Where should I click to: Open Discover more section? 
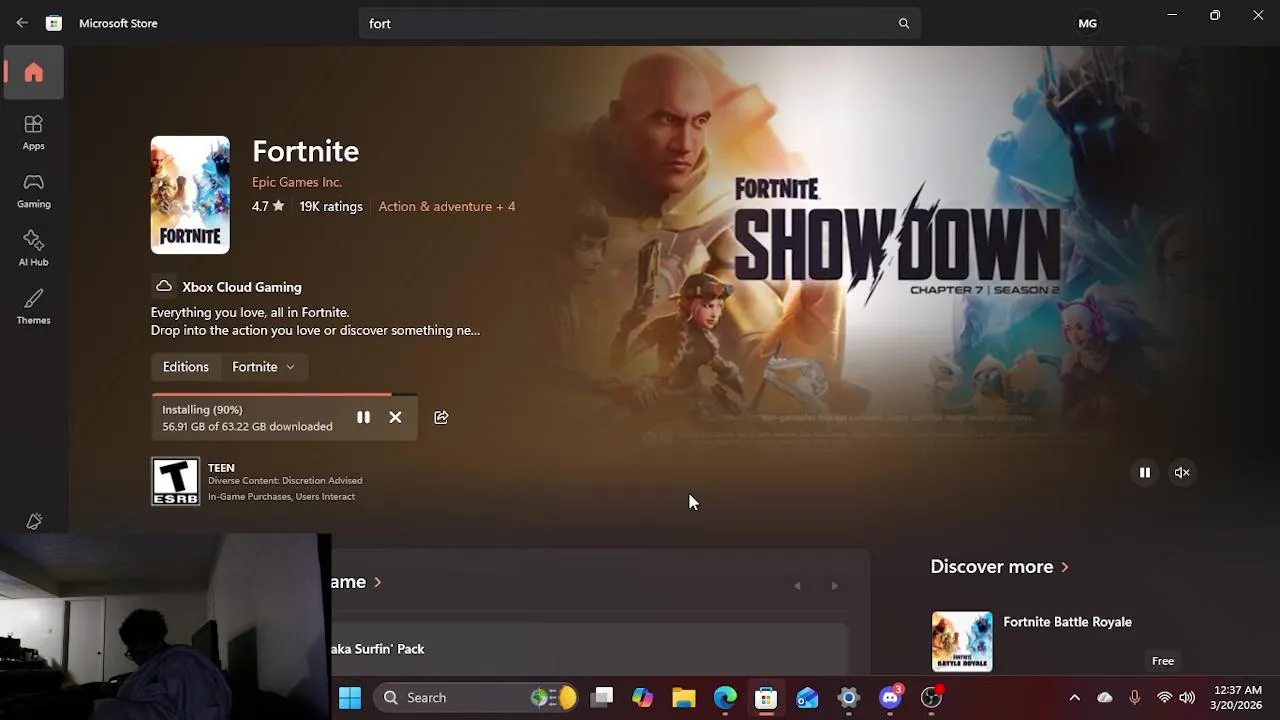[999, 566]
